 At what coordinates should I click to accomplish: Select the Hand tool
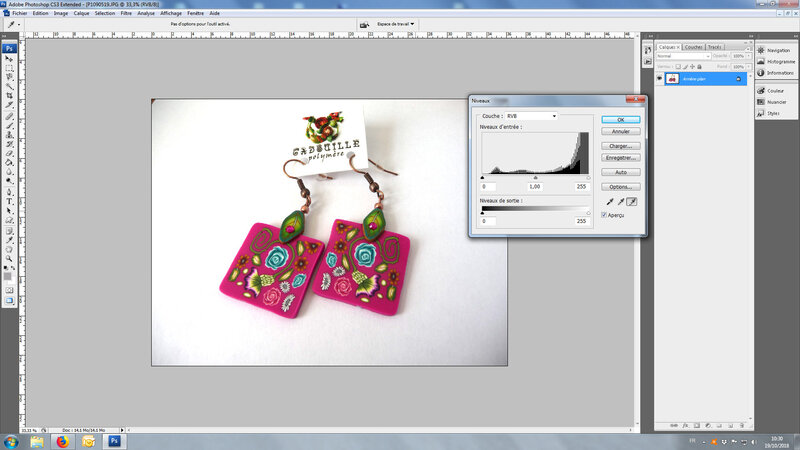9,249
